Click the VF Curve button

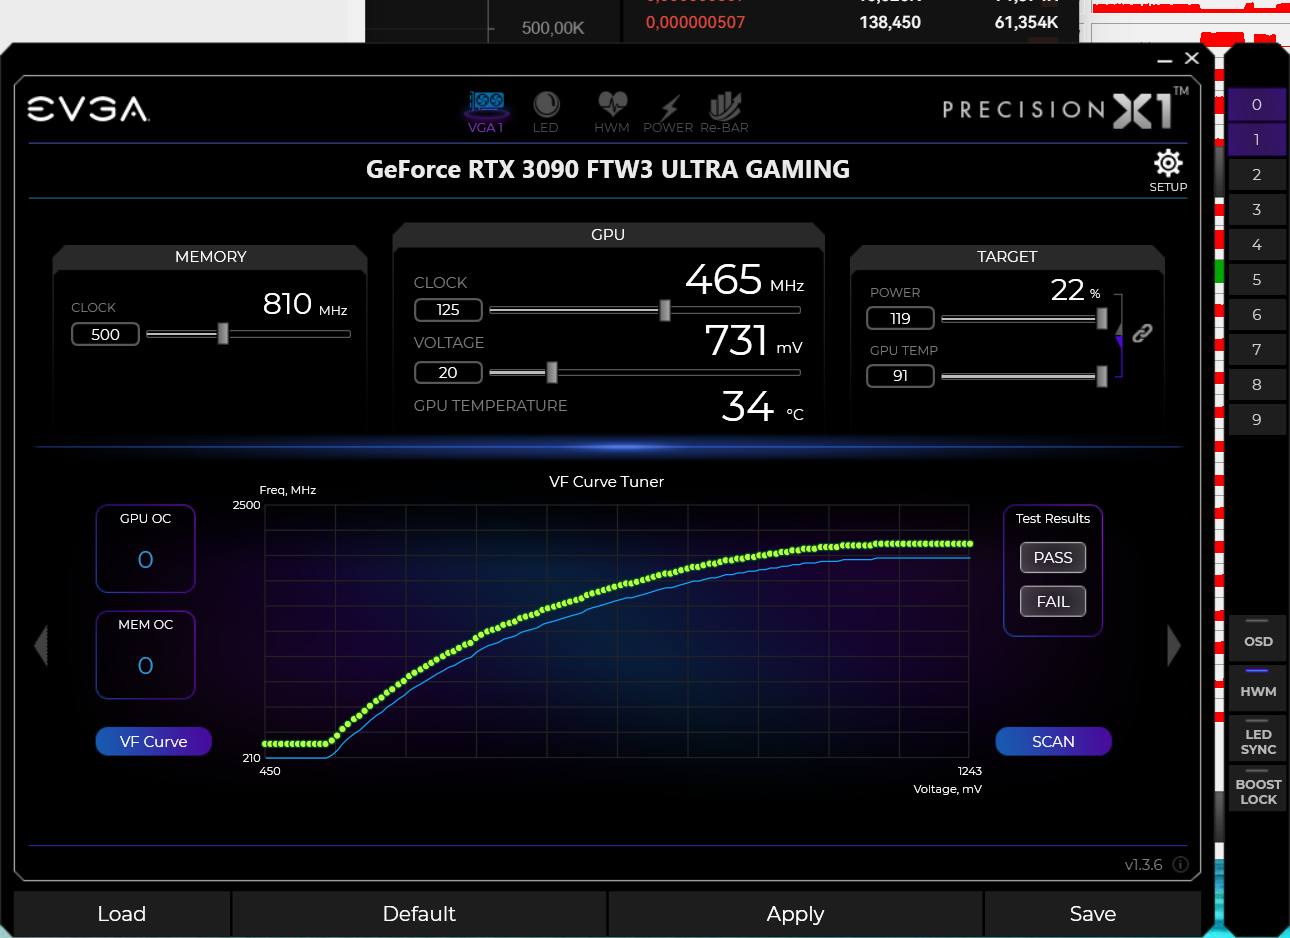tap(153, 741)
